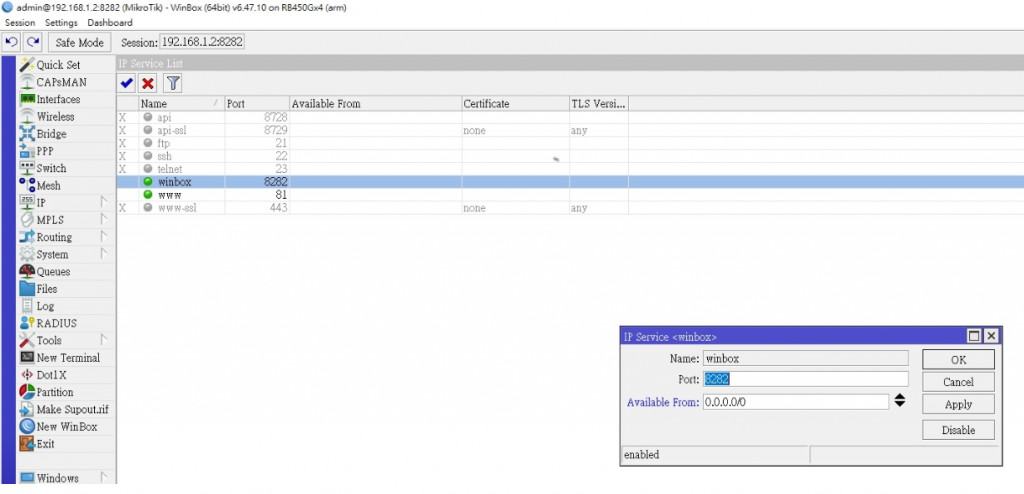Expand the IP submenu arrow
The width and height of the screenshot is (1024, 494).
[x=103, y=203]
